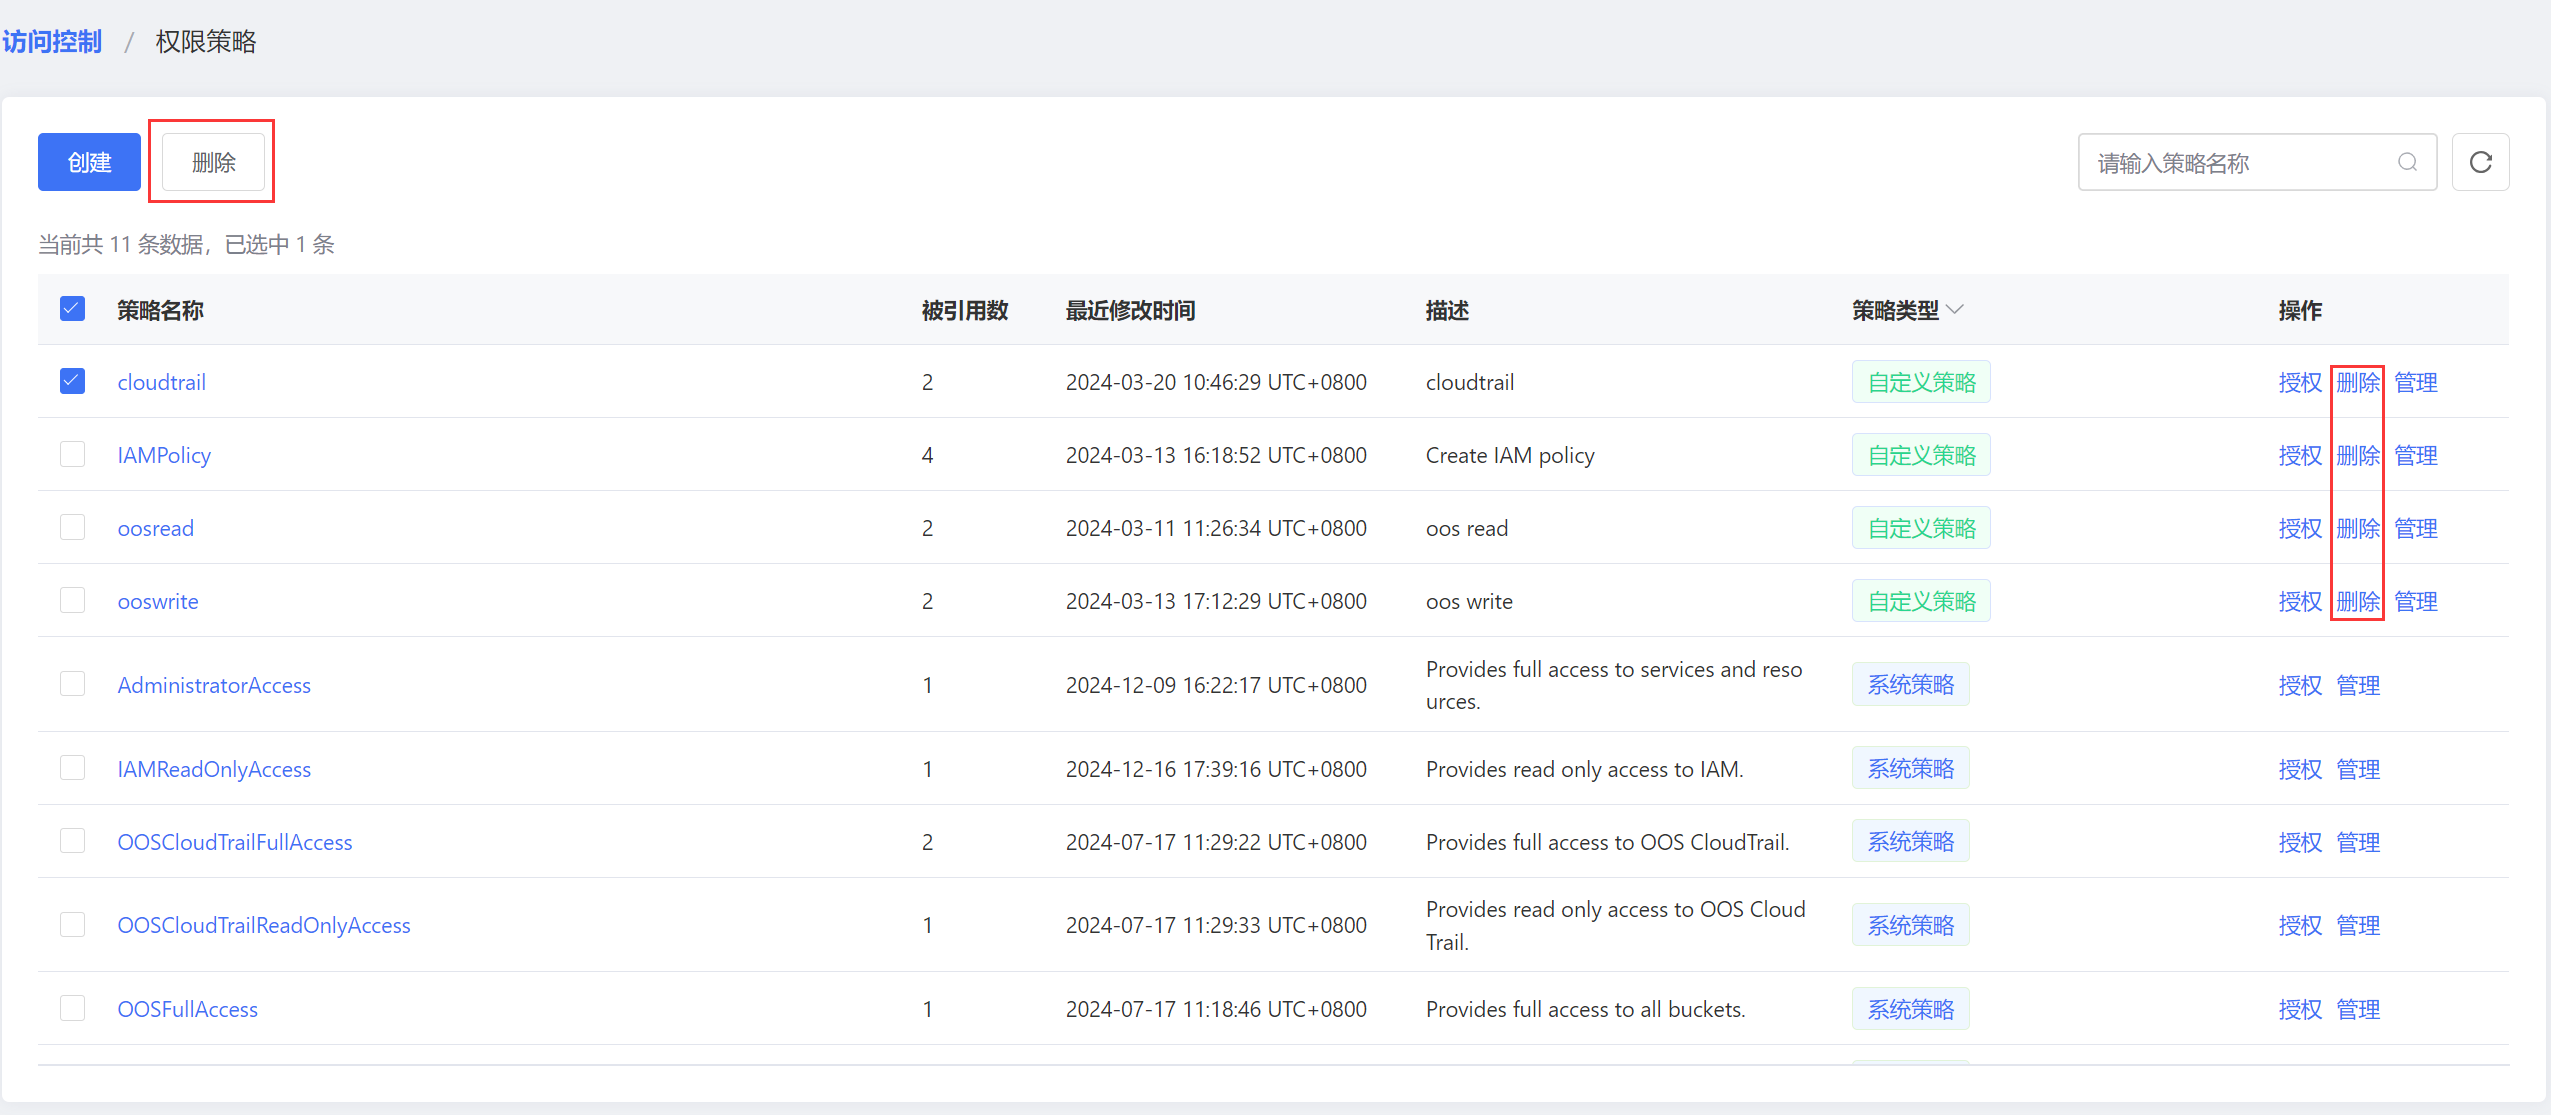Click 管理 for OOSFullAccess row
Viewport: 2551px width, 1115px height.
[x=2358, y=1009]
